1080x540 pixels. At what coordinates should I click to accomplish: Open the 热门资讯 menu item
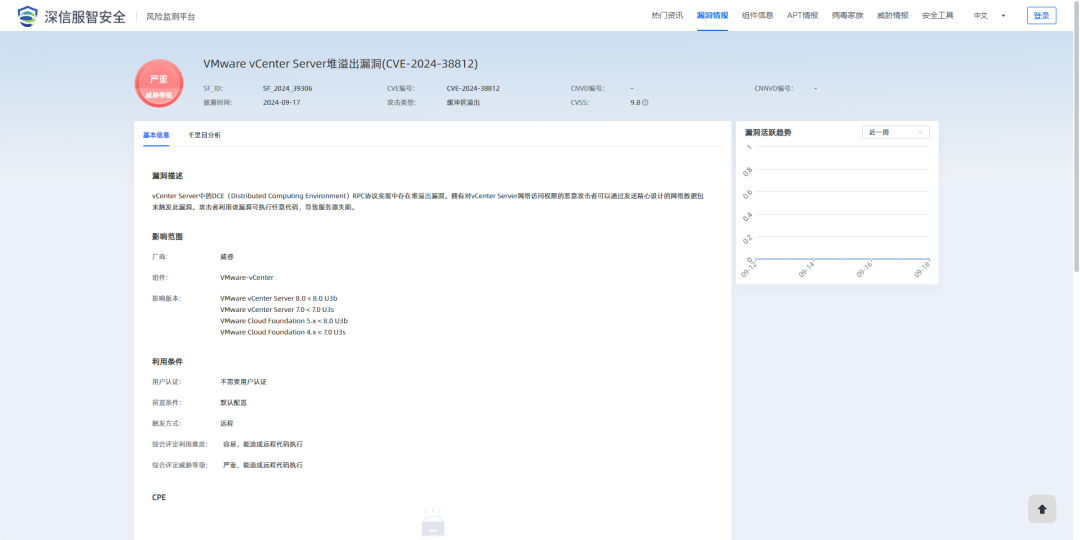pos(667,16)
